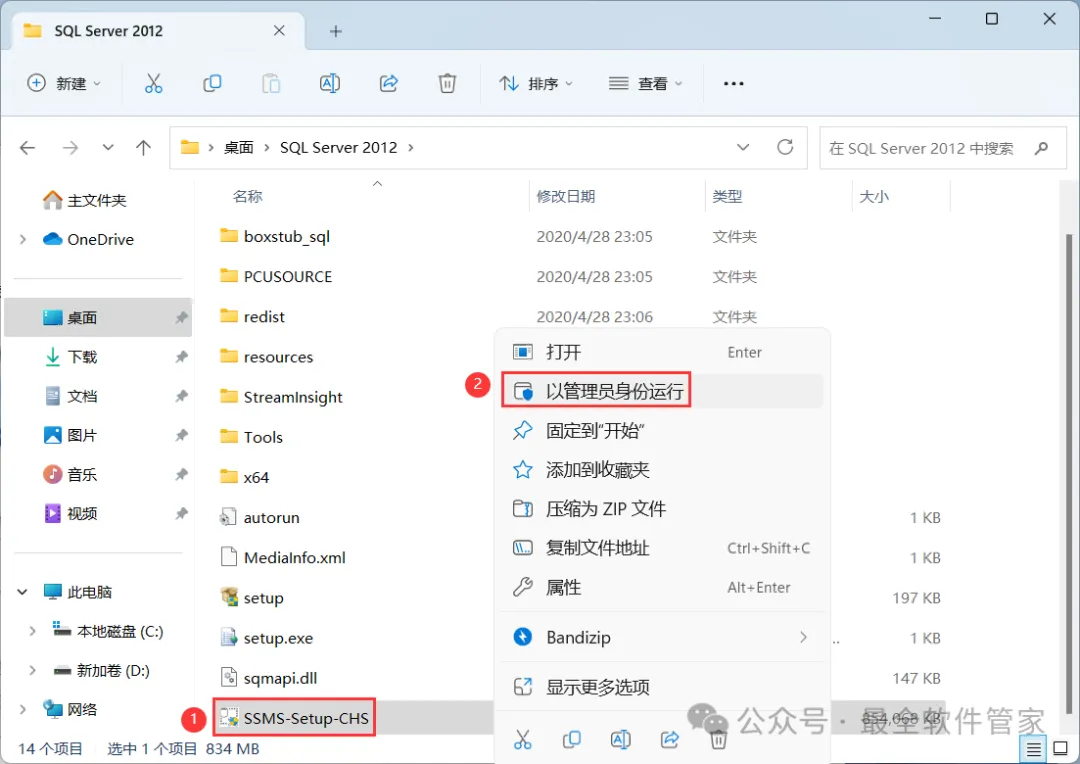Expand the 新加卷 (D:) node
The height and width of the screenshot is (764, 1080).
point(32,670)
